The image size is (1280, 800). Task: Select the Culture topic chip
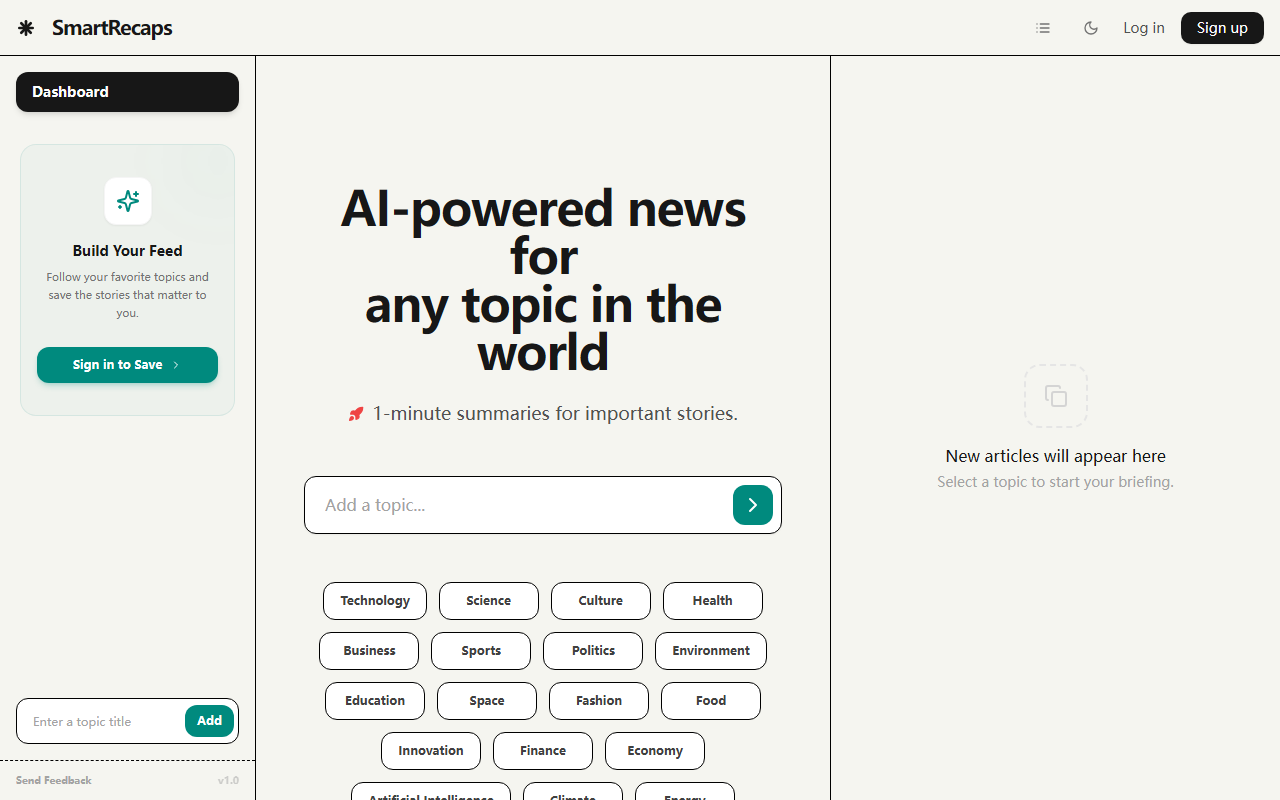point(601,601)
